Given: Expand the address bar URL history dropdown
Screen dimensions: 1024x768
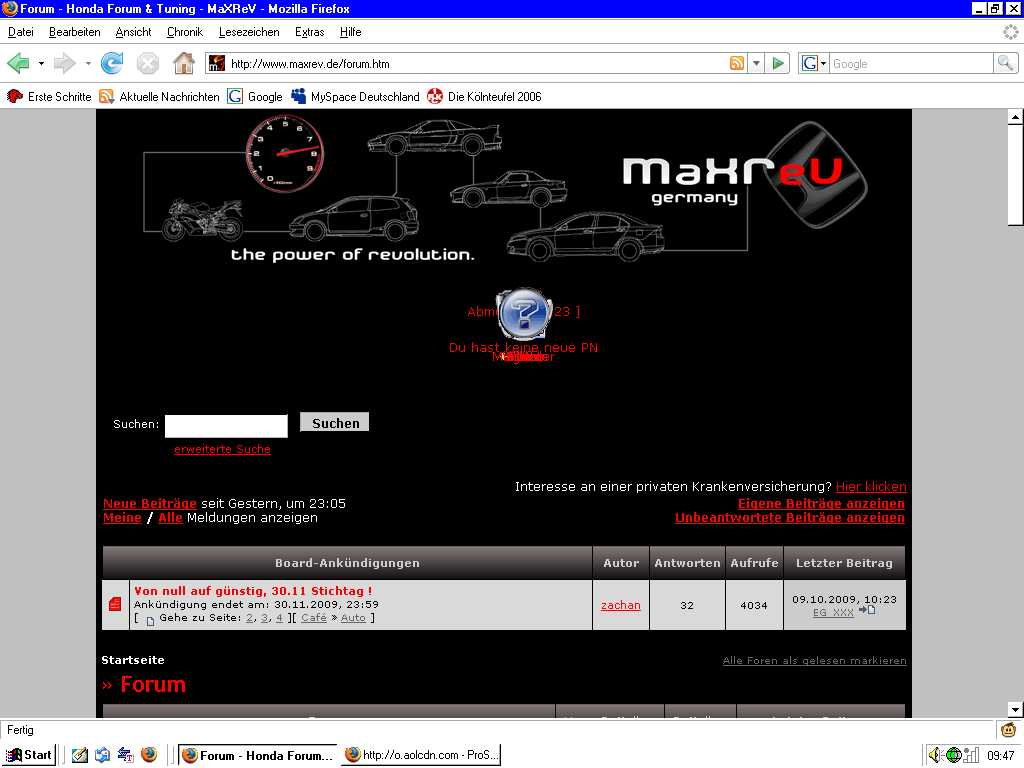Looking at the screenshot, I should point(756,64).
